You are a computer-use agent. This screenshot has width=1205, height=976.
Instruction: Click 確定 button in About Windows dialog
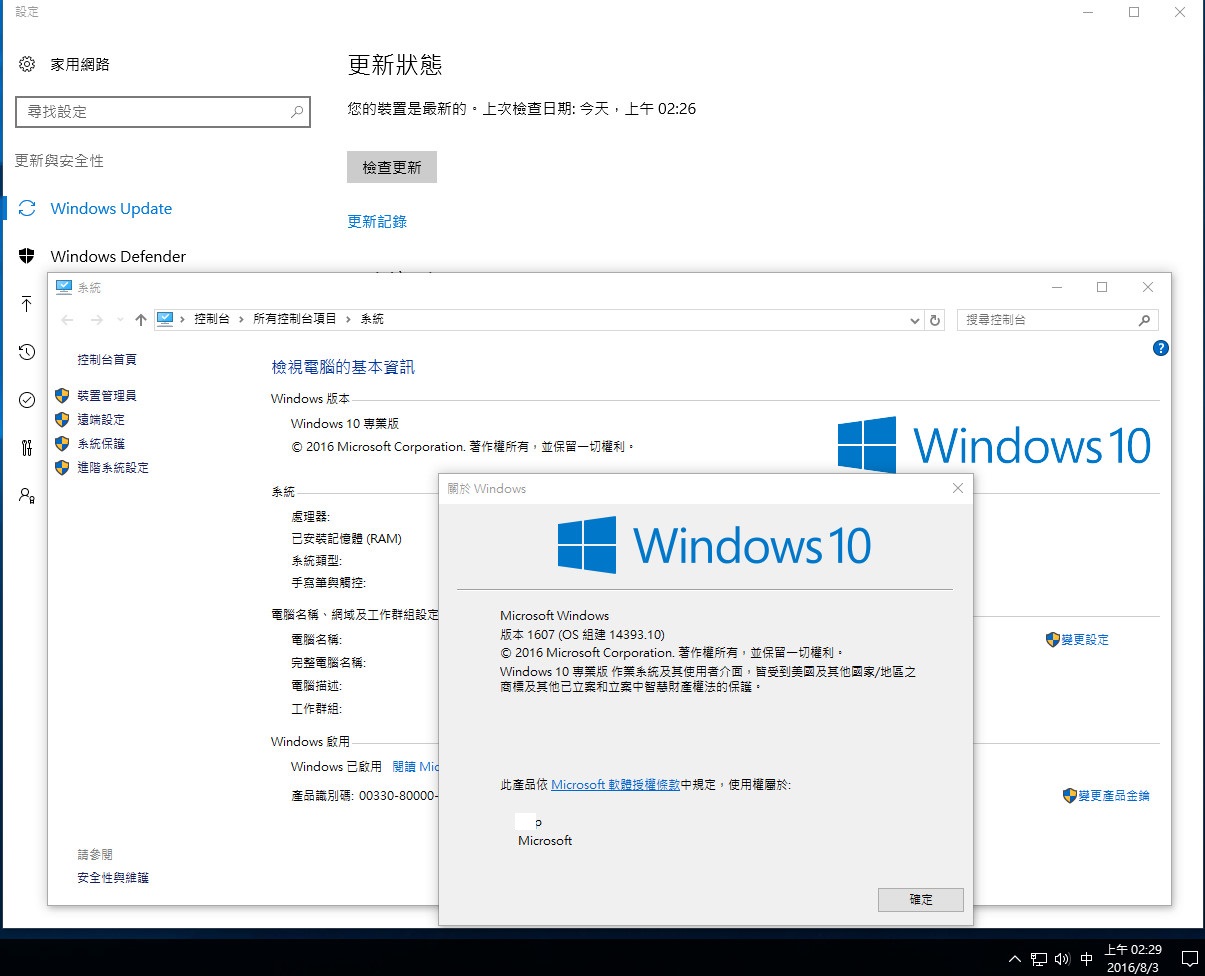pos(921,899)
